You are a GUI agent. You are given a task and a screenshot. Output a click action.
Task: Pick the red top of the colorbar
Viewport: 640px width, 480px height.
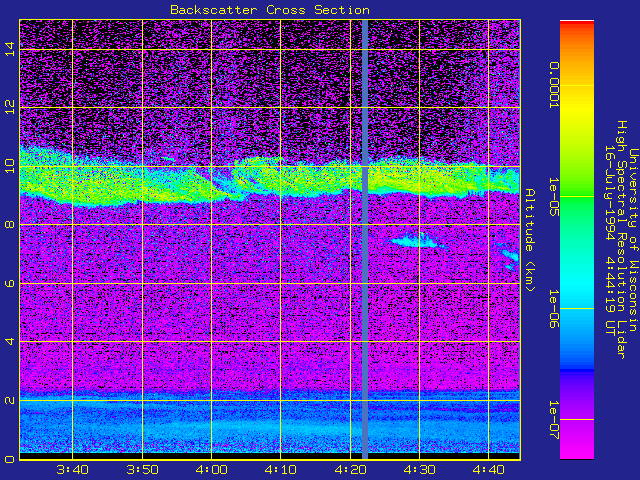pos(577,25)
